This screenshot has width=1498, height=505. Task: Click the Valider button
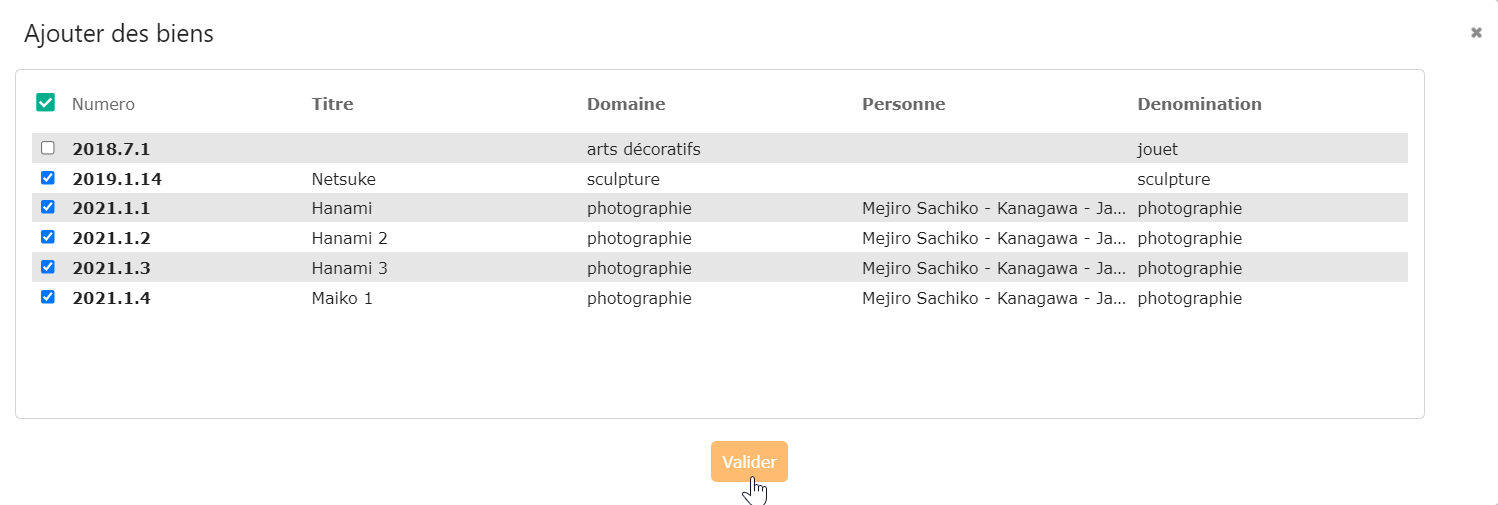[x=749, y=462]
